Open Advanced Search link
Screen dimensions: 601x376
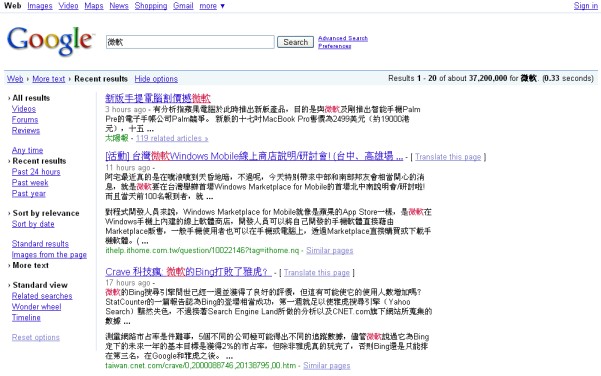point(343,38)
